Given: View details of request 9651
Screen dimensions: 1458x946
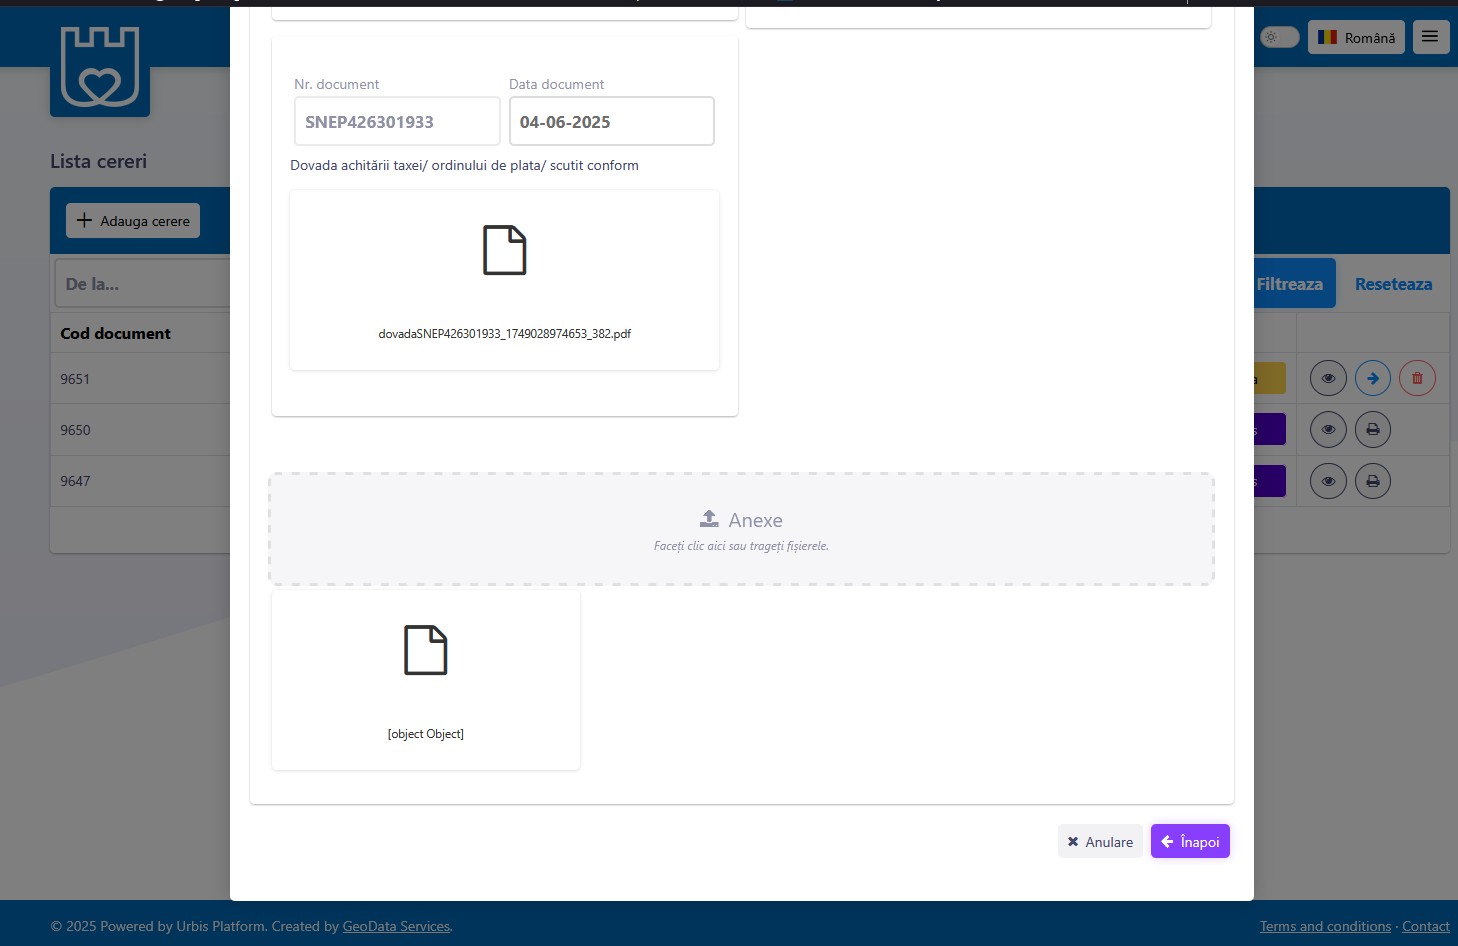Looking at the screenshot, I should [1328, 379].
